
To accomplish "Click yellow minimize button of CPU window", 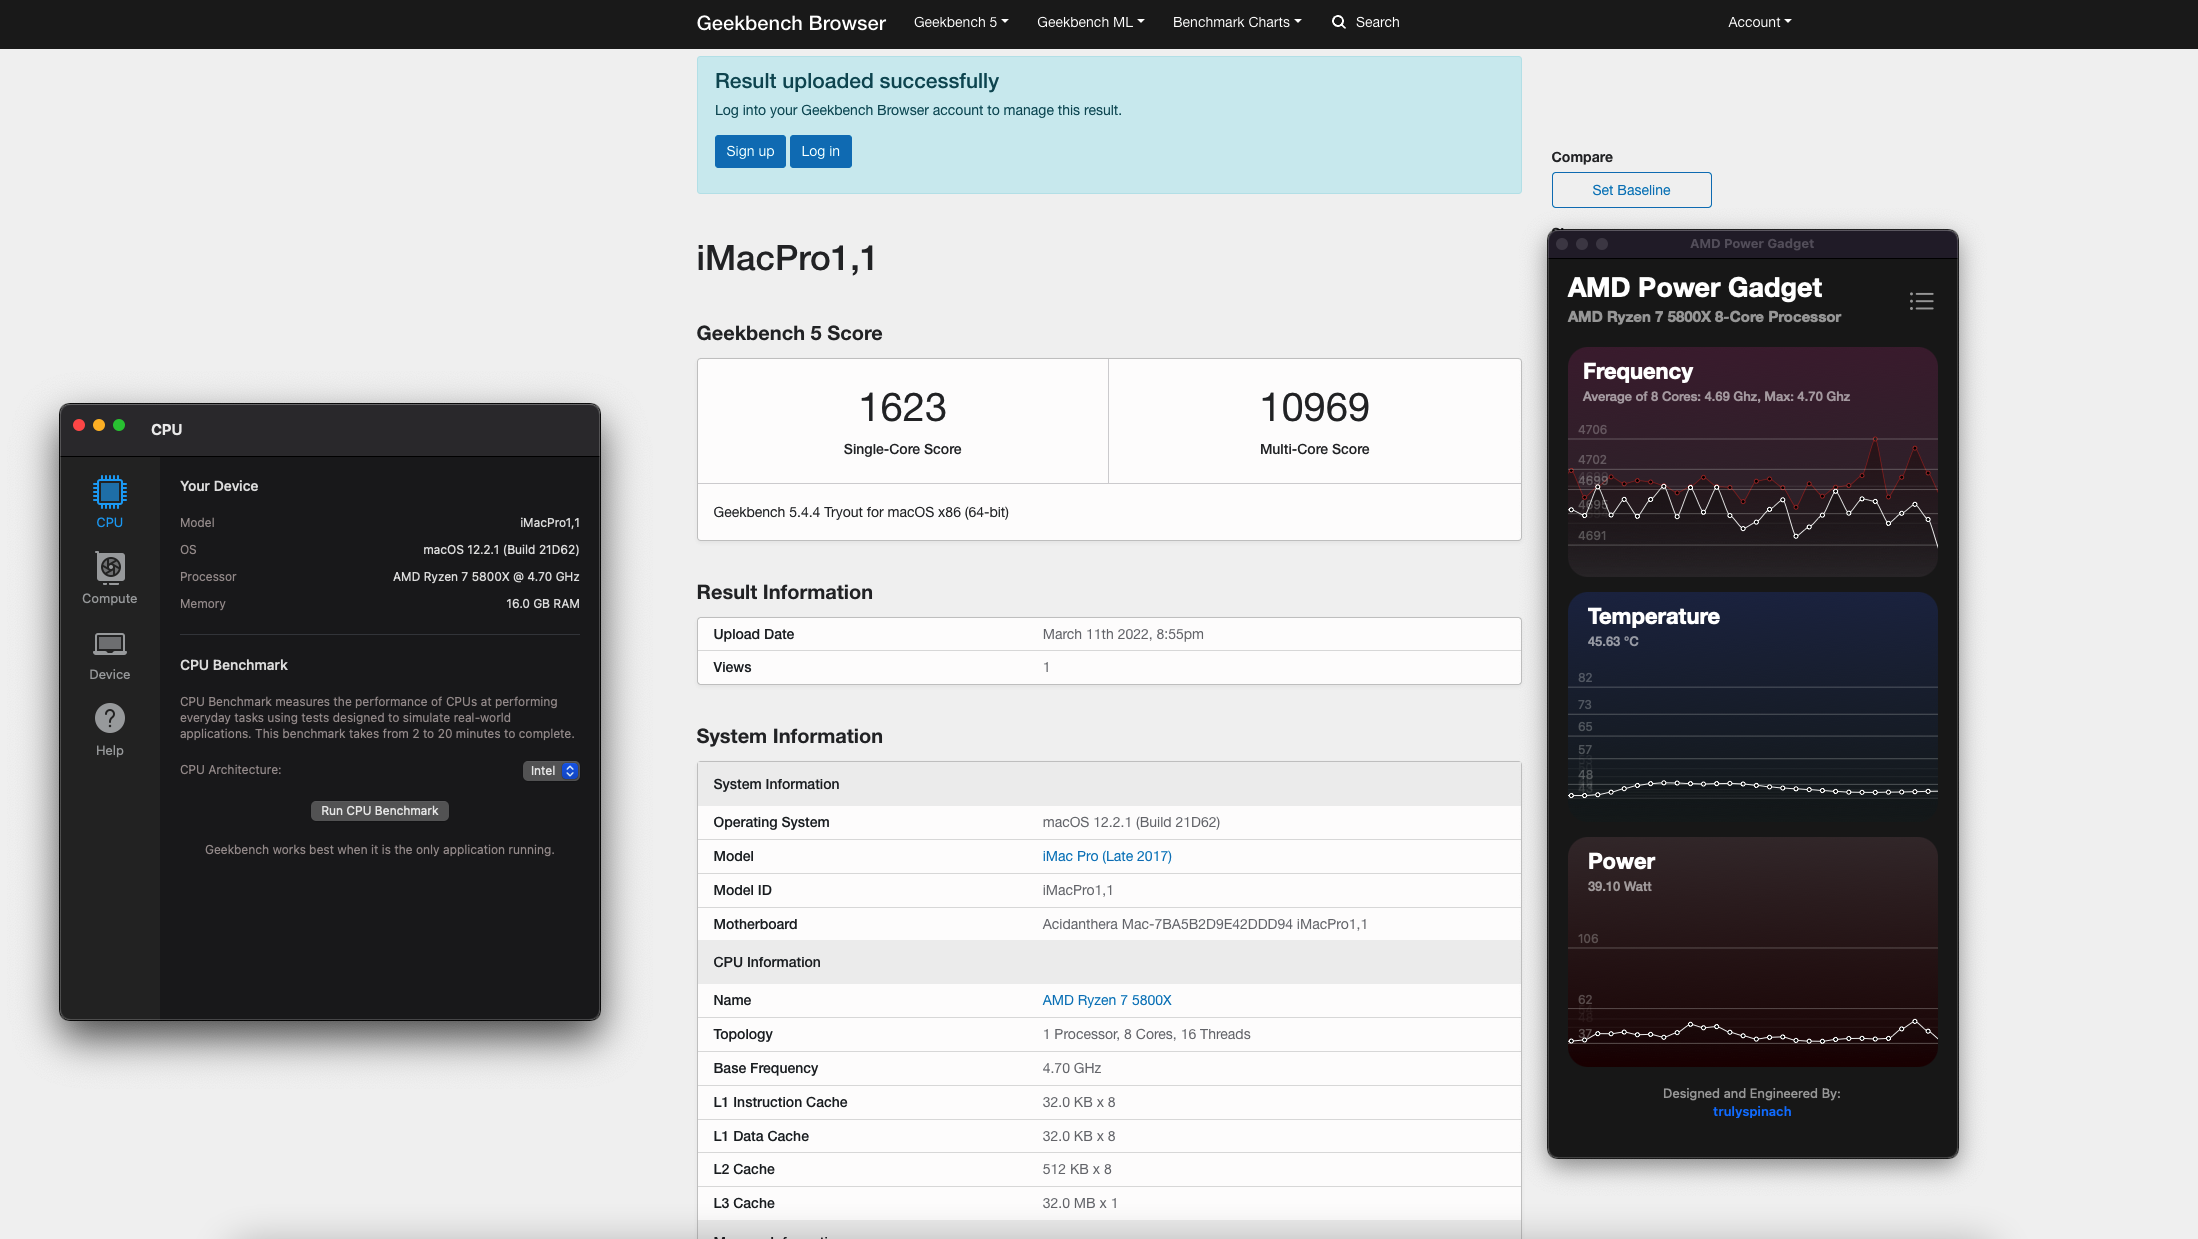I will pyautogui.click(x=99, y=425).
